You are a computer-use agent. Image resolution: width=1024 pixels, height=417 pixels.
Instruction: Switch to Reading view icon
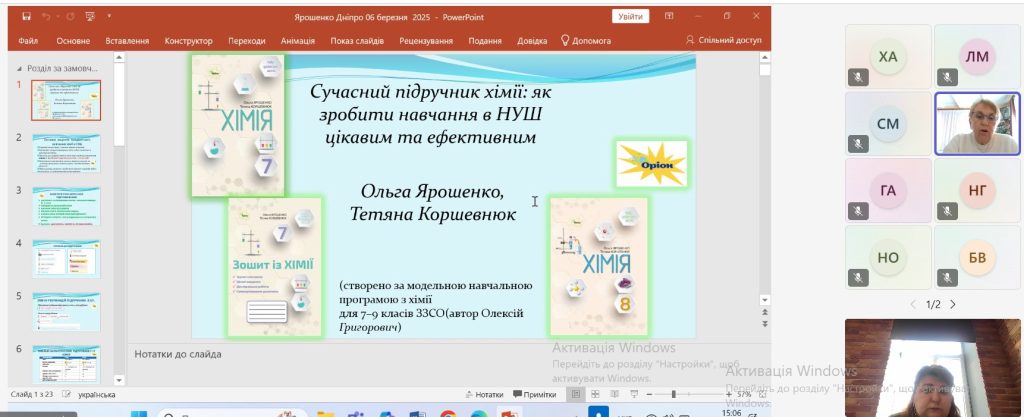pos(614,394)
